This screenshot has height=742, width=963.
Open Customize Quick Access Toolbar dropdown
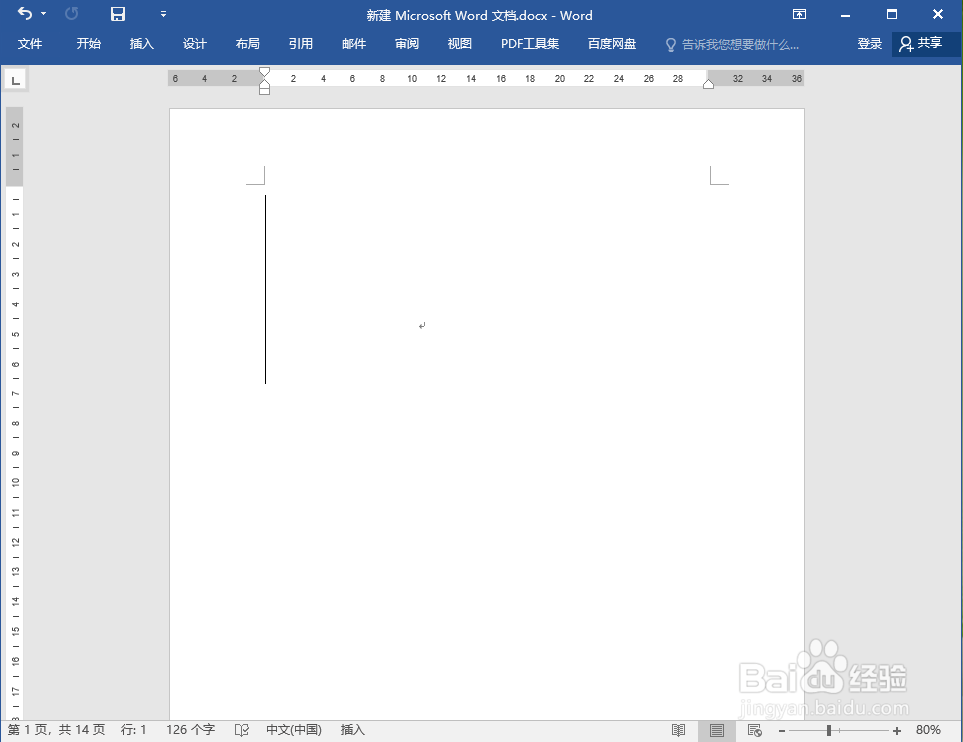point(163,14)
